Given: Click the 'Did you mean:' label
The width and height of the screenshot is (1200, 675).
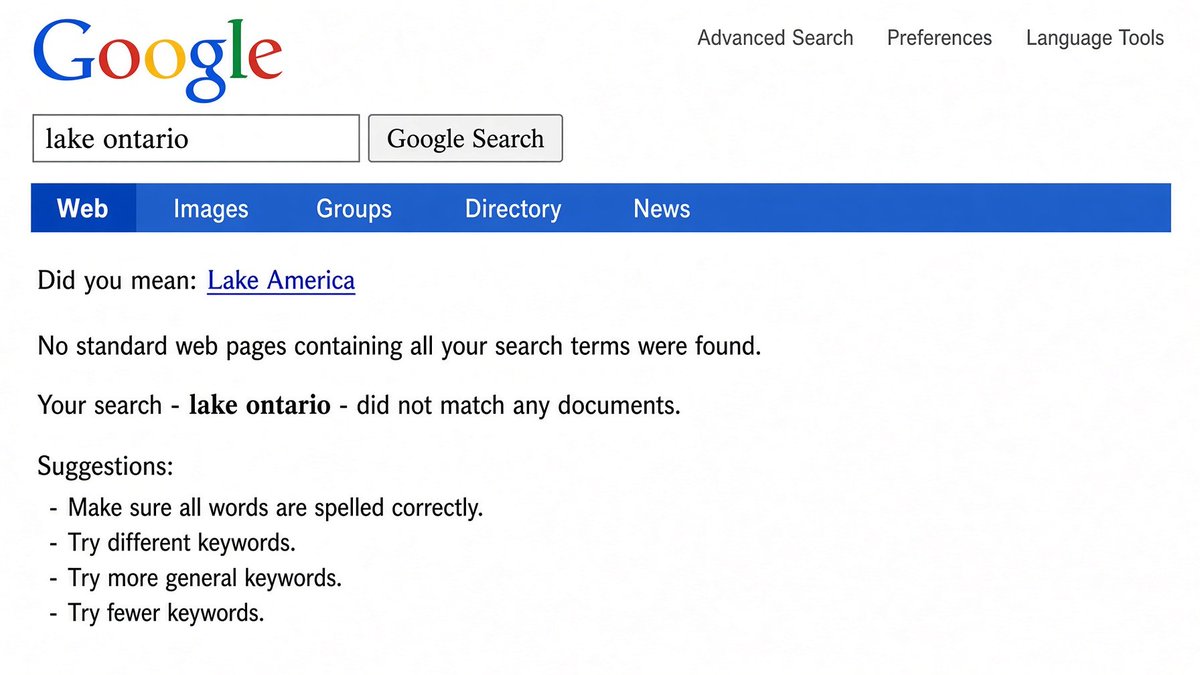Looking at the screenshot, I should (117, 281).
